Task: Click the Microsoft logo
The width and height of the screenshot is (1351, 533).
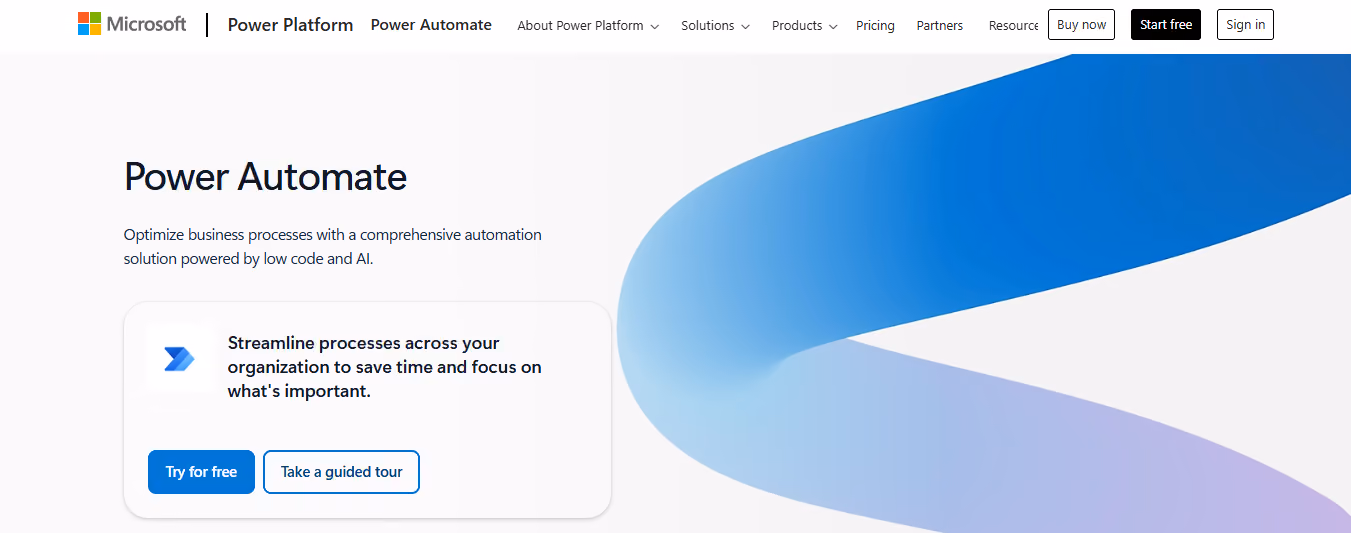Action: pos(132,24)
